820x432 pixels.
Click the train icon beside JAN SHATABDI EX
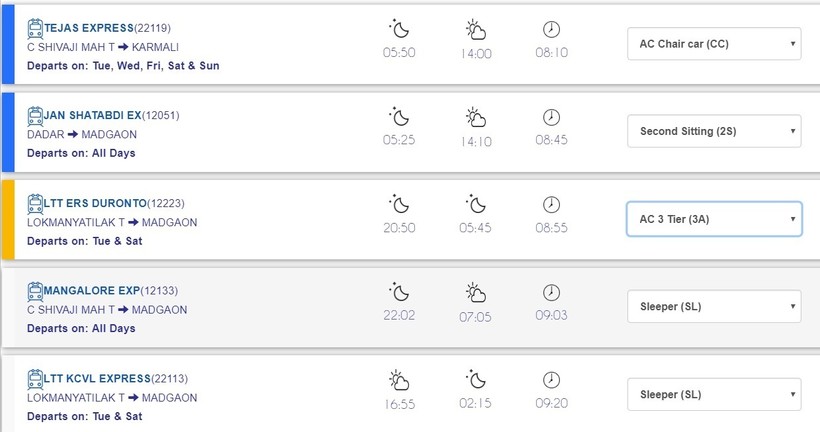point(35,115)
